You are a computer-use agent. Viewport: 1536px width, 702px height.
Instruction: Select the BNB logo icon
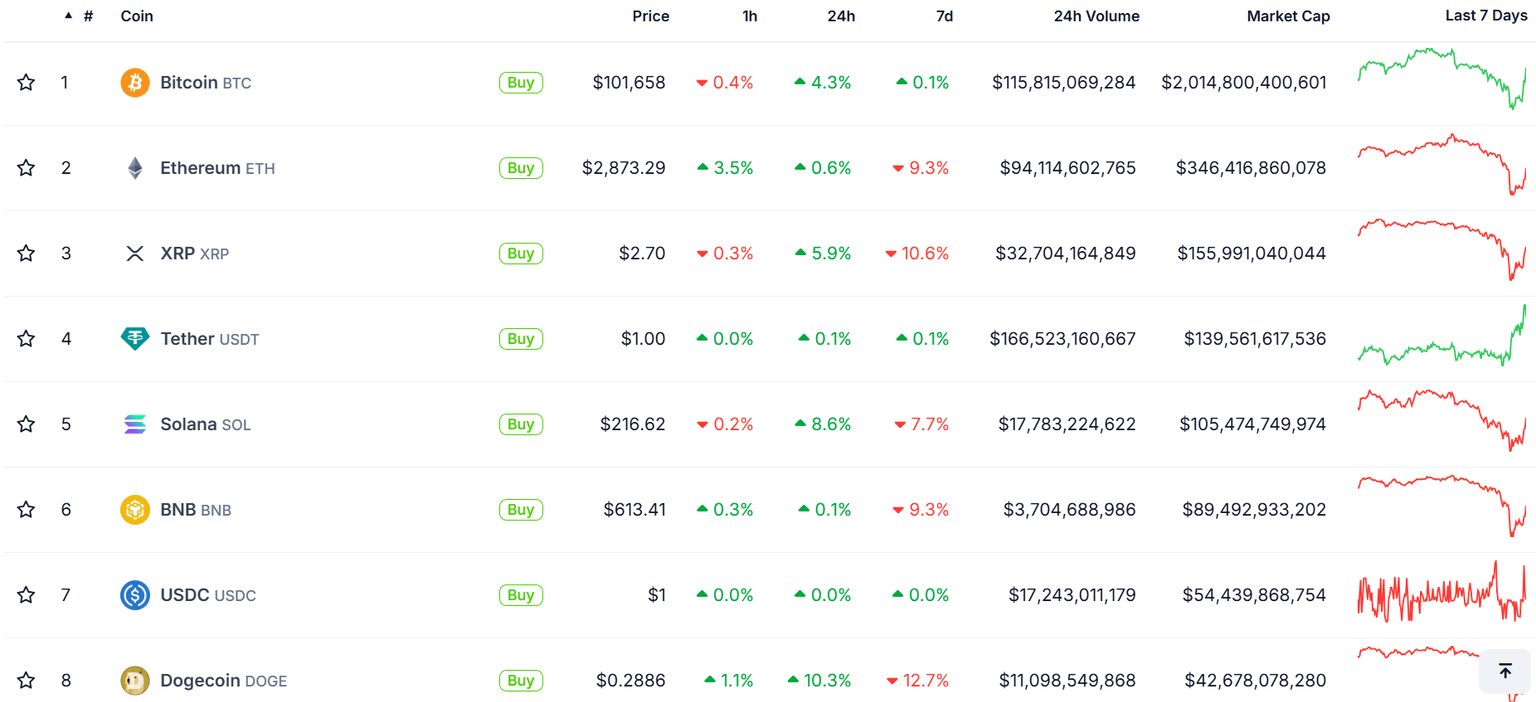tap(135, 509)
